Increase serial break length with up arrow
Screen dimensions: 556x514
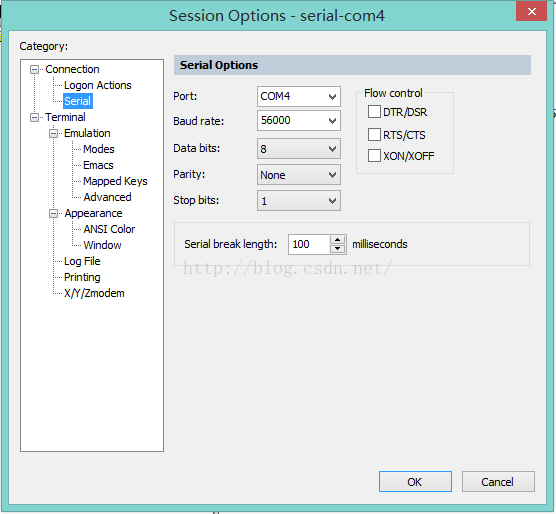click(338, 240)
